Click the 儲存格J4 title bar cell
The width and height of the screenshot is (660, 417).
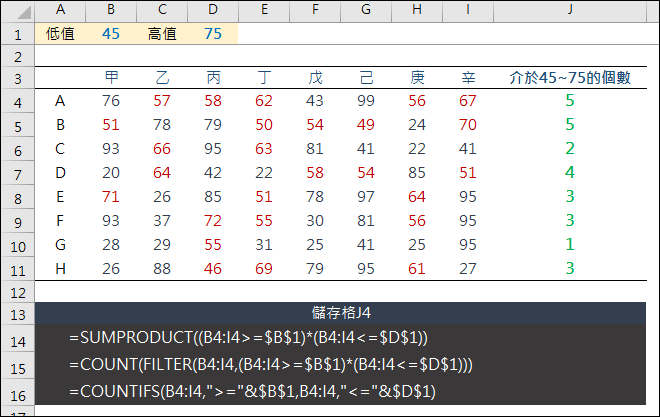[341, 313]
